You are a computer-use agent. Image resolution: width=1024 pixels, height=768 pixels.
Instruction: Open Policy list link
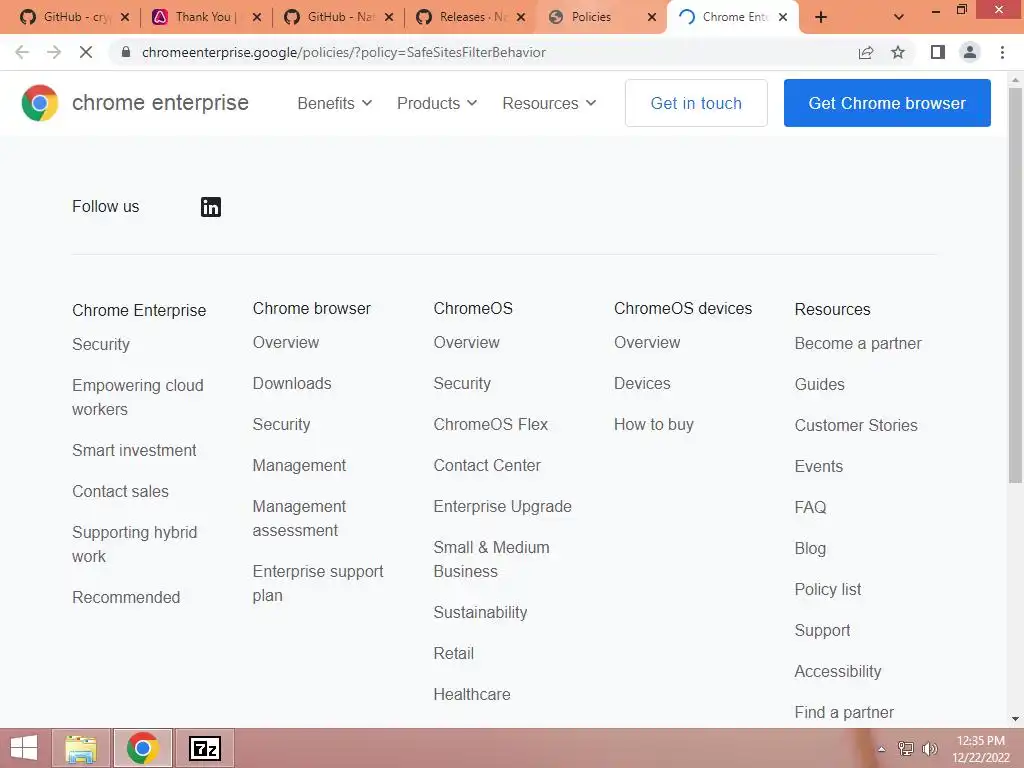[x=827, y=589]
